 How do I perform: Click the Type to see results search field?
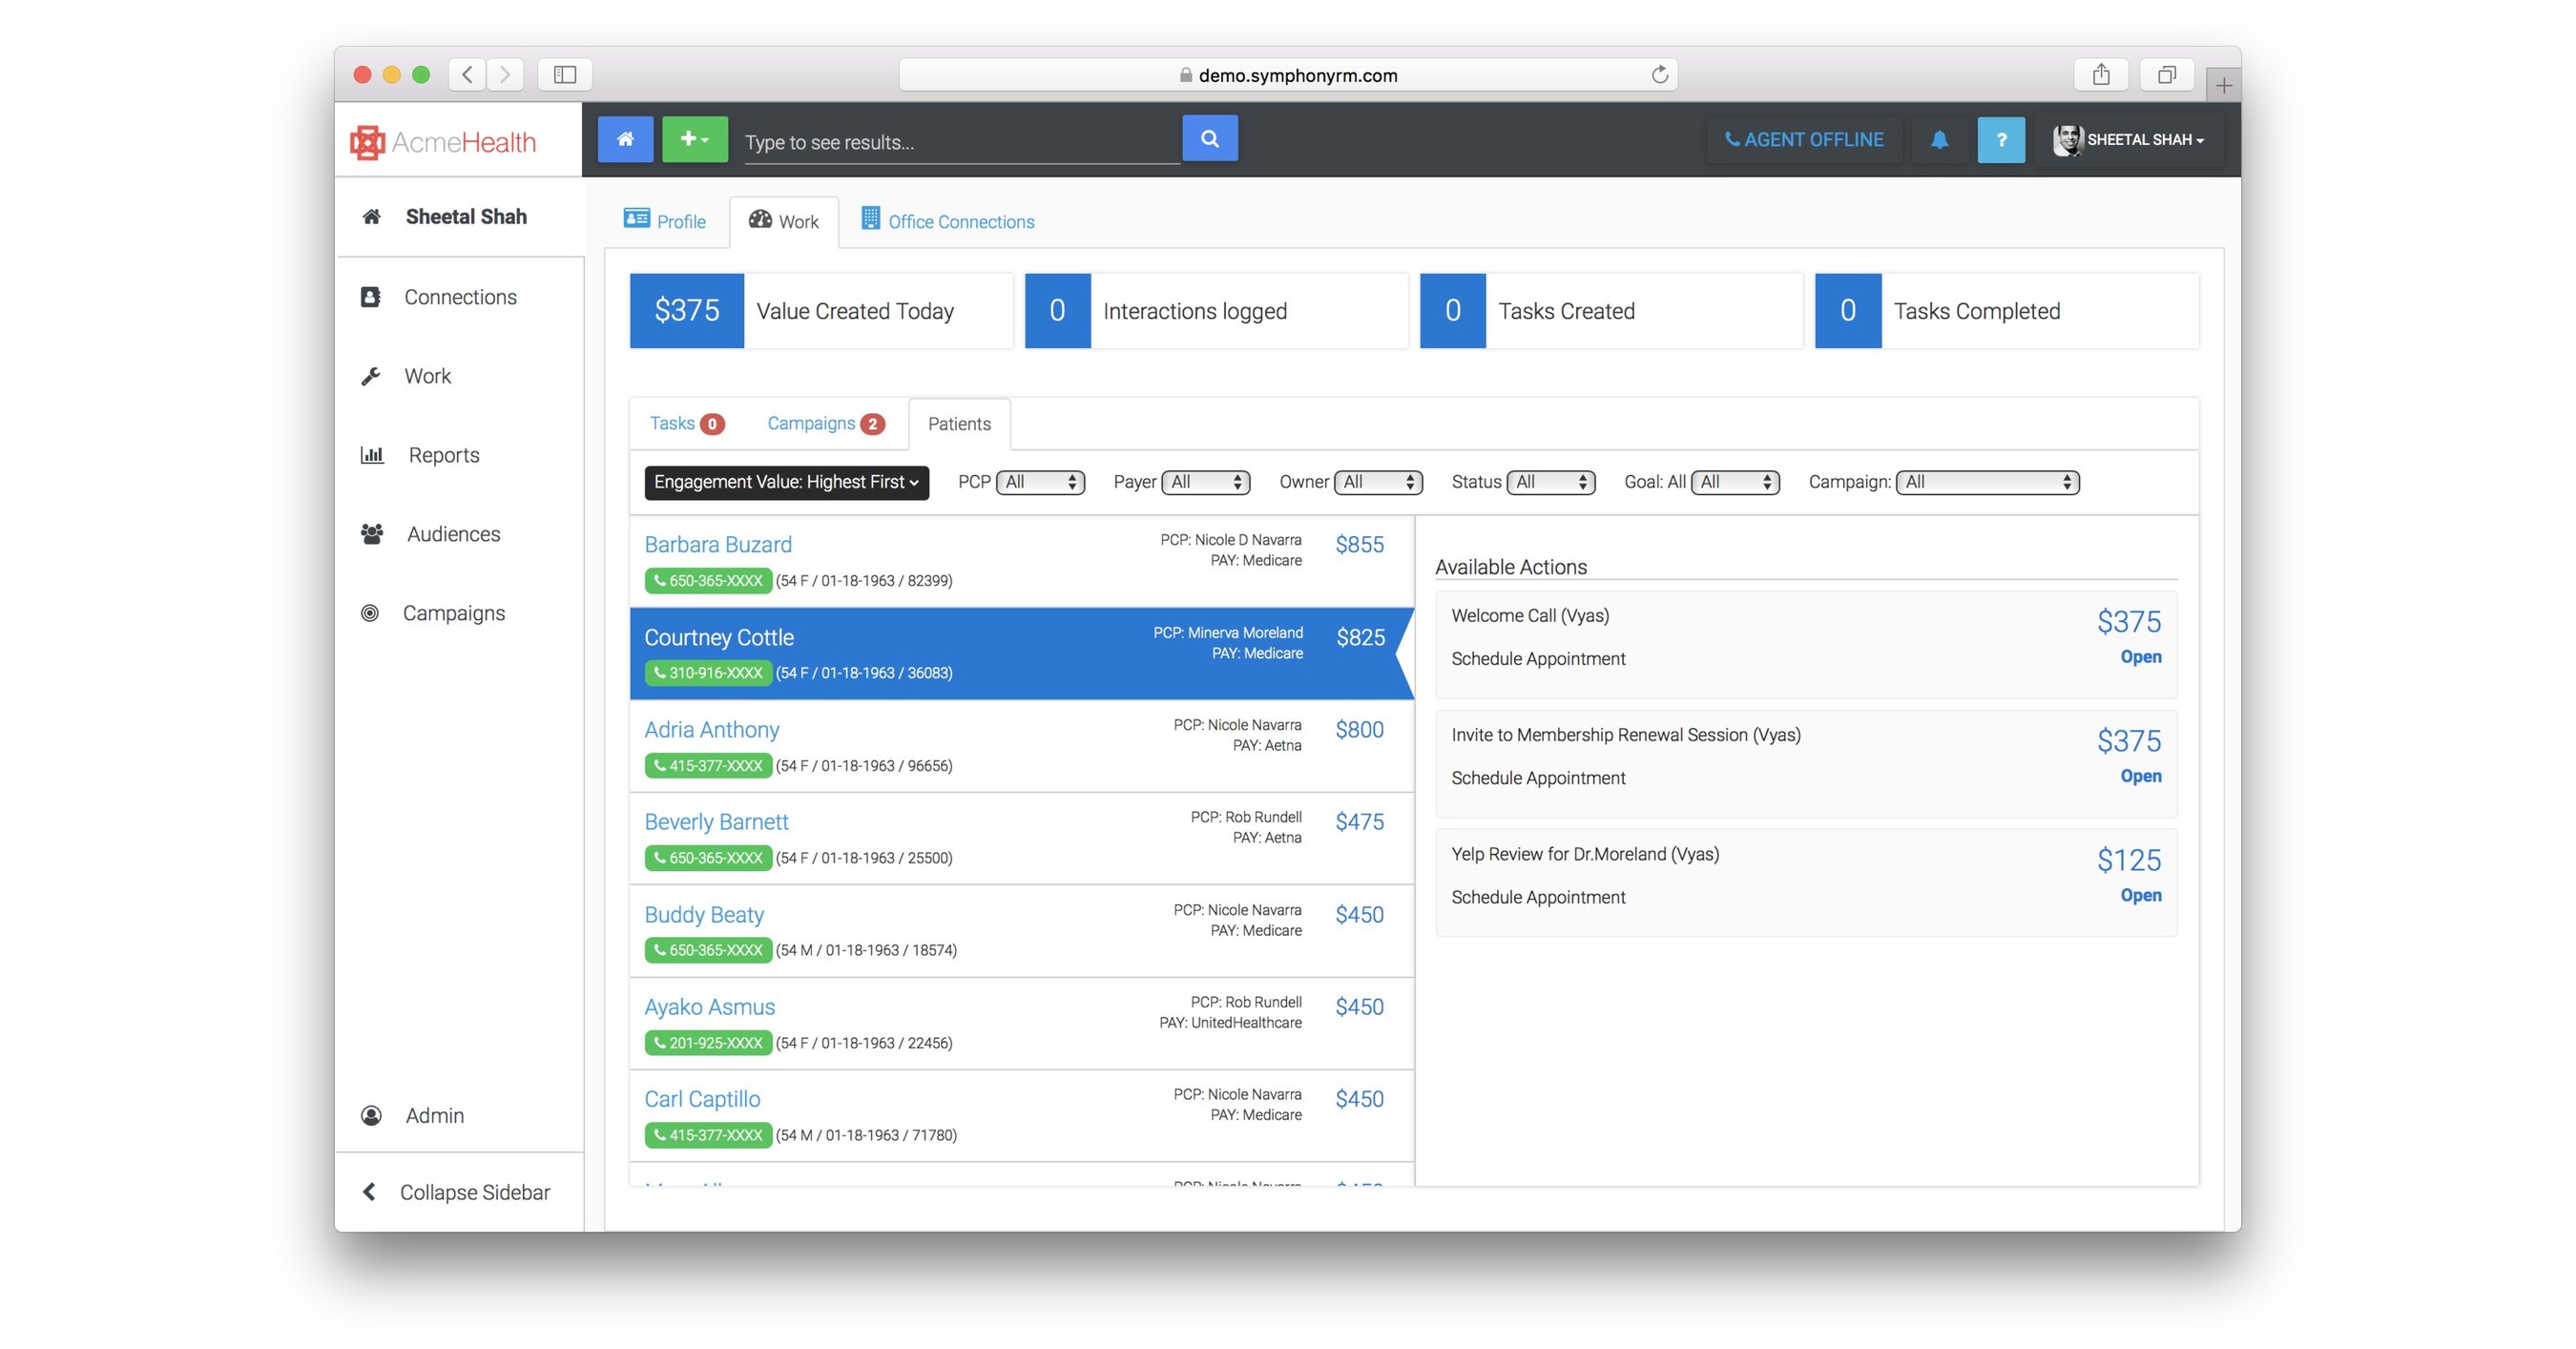pos(960,143)
